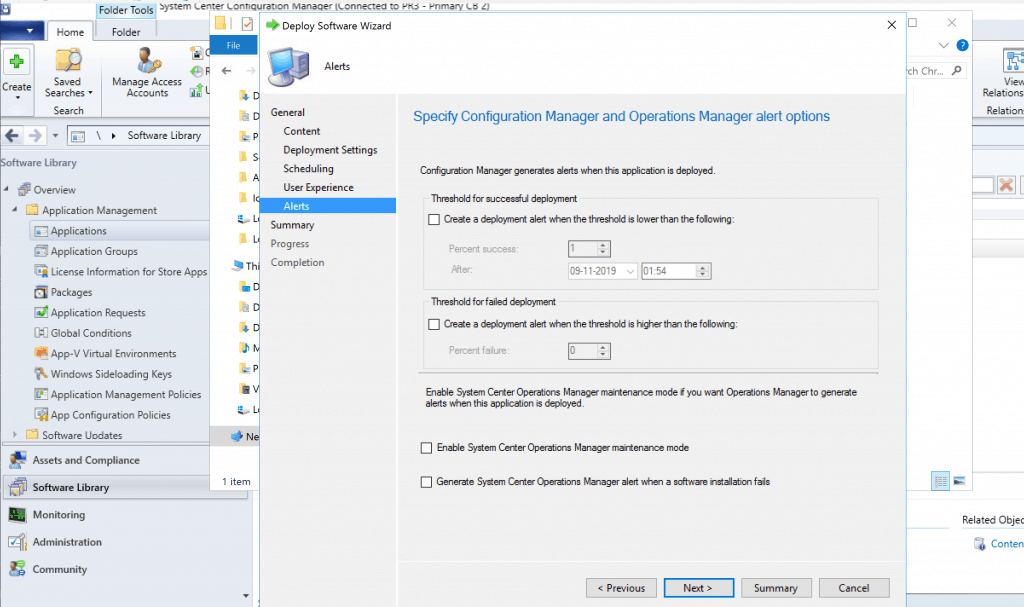
Task: Open License Information for Store Apps
Action: pos(129,271)
